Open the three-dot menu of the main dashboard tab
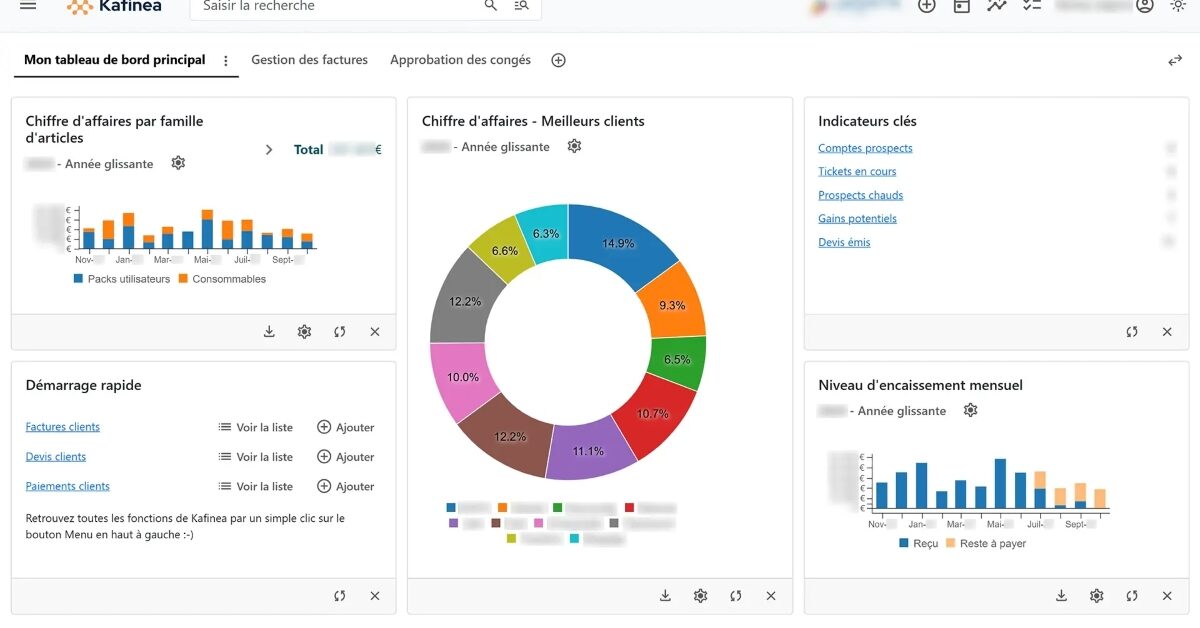Viewport: 1200px width, 628px height. [x=226, y=61]
